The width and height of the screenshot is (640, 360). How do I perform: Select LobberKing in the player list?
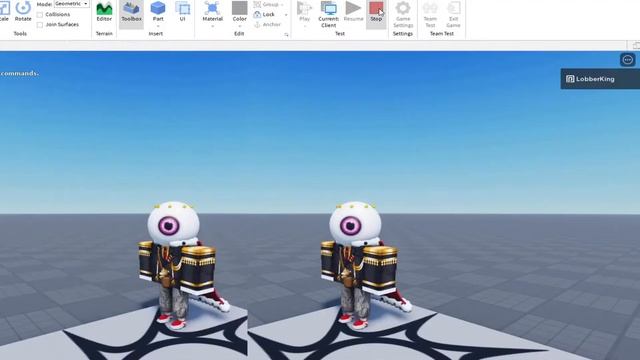point(600,79)
